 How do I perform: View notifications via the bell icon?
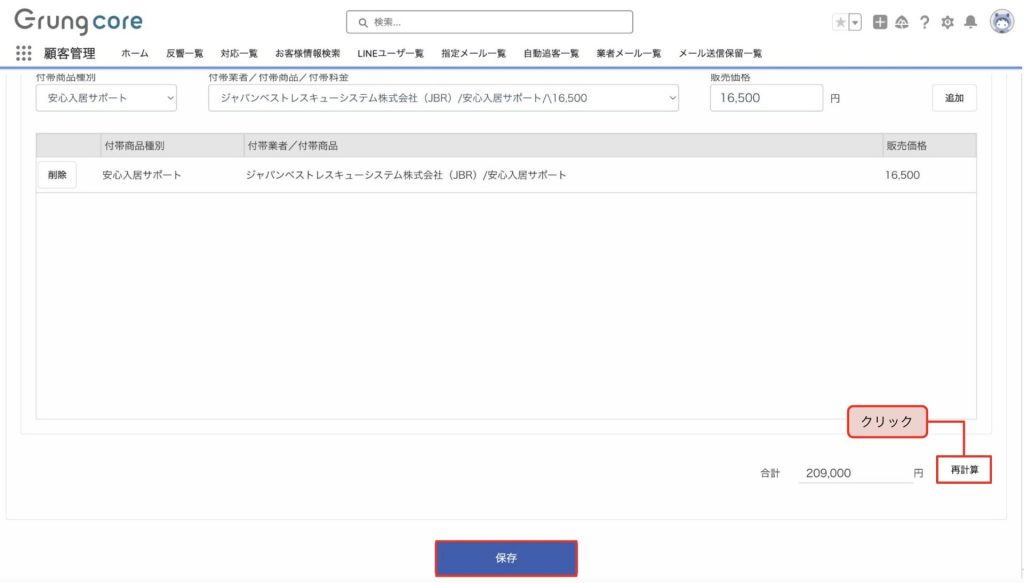(x=970, y=23)
